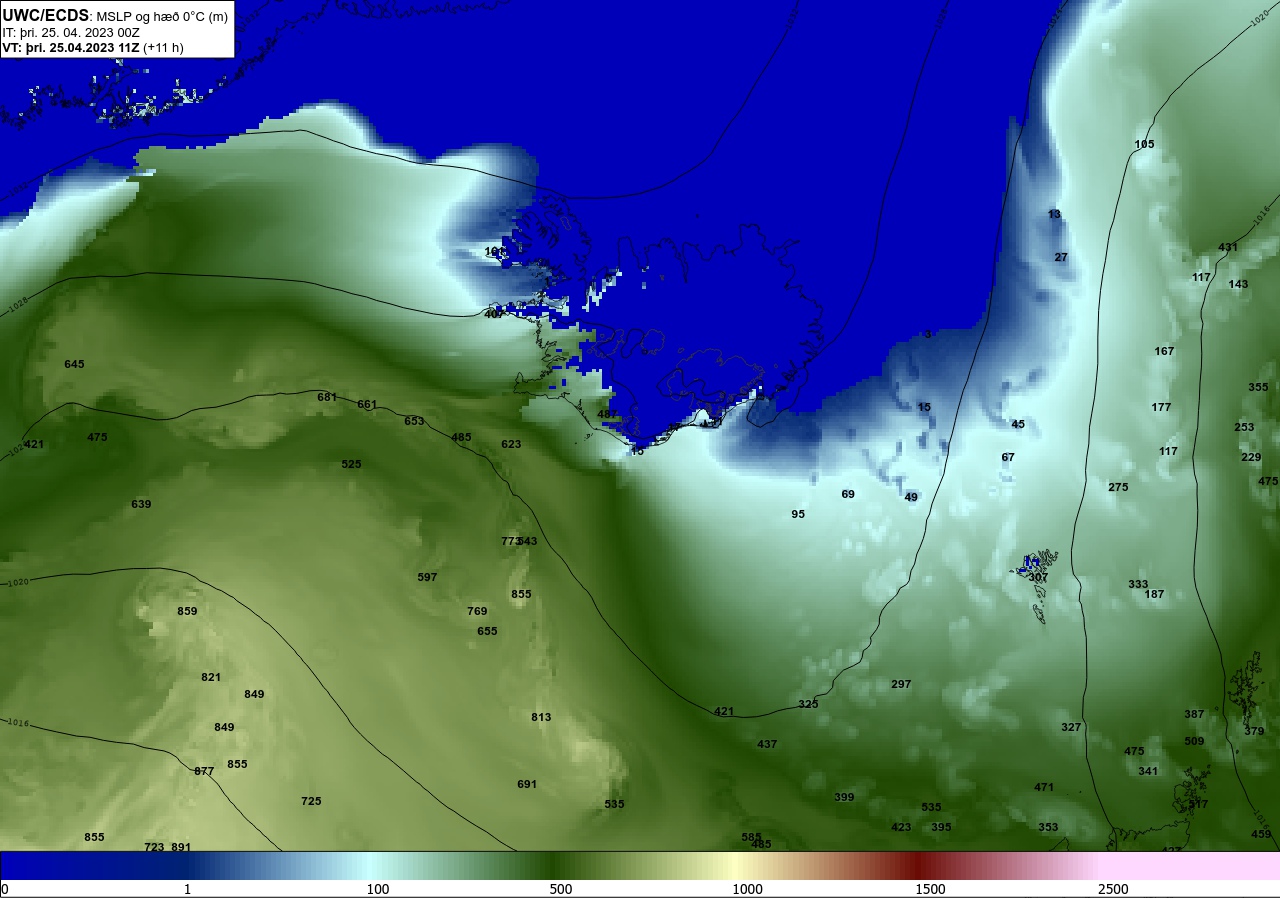
Task: Click the map value 813
Action: [x=541, y=717]
